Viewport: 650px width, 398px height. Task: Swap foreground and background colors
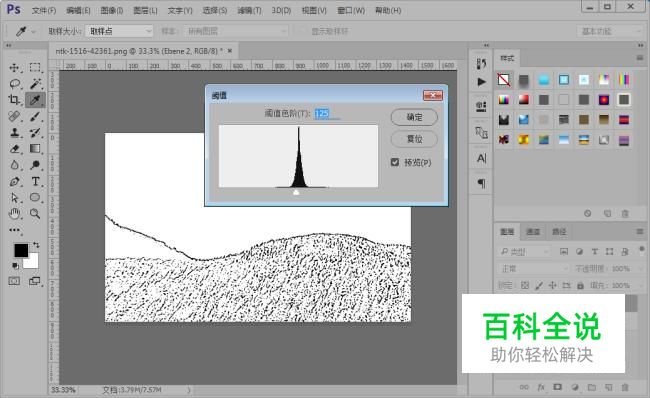click(36, 245)
